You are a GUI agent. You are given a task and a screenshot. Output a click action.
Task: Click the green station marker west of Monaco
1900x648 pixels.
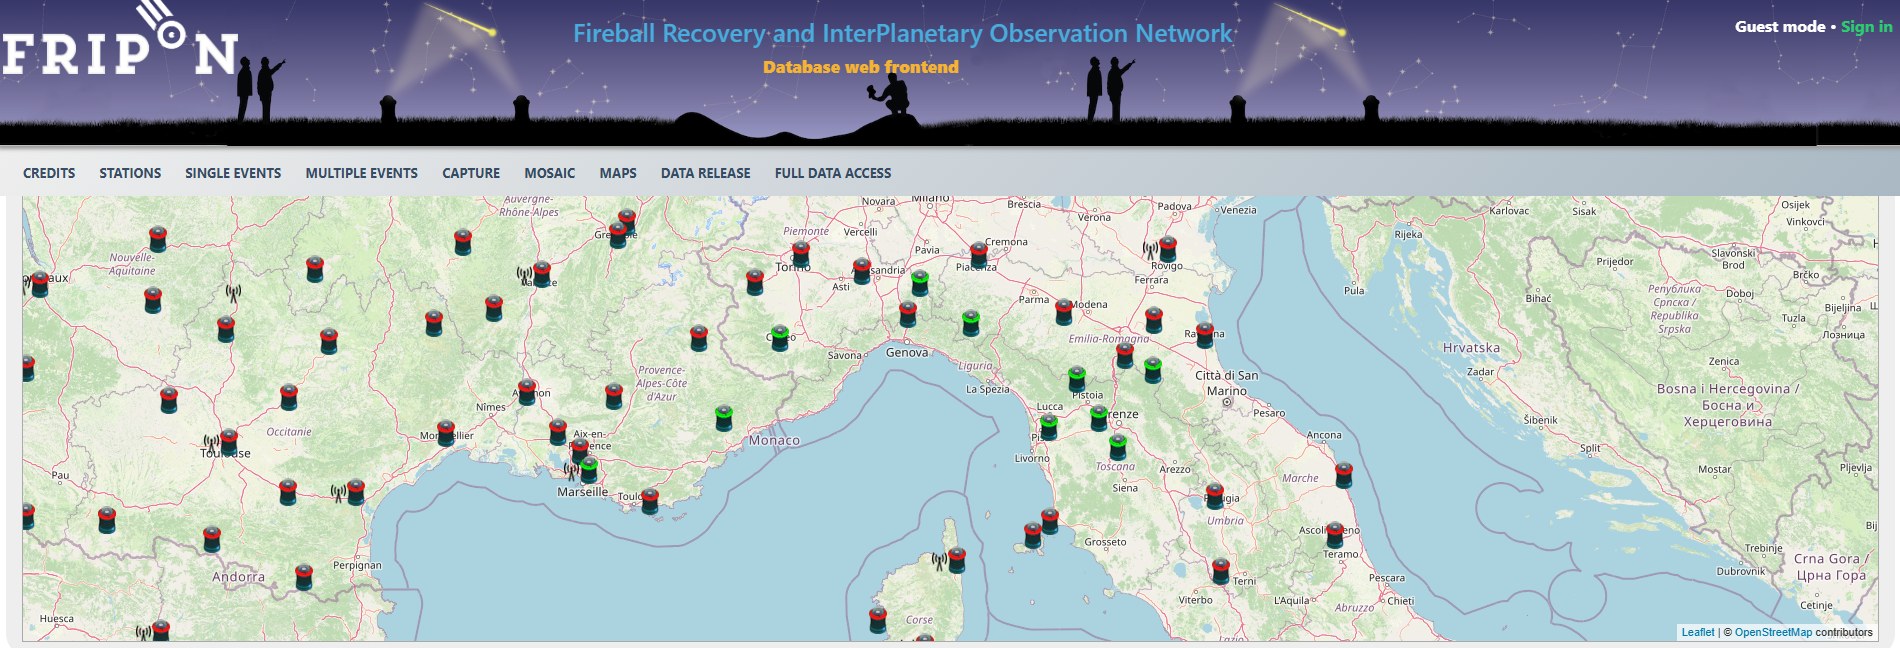(724, 418)
